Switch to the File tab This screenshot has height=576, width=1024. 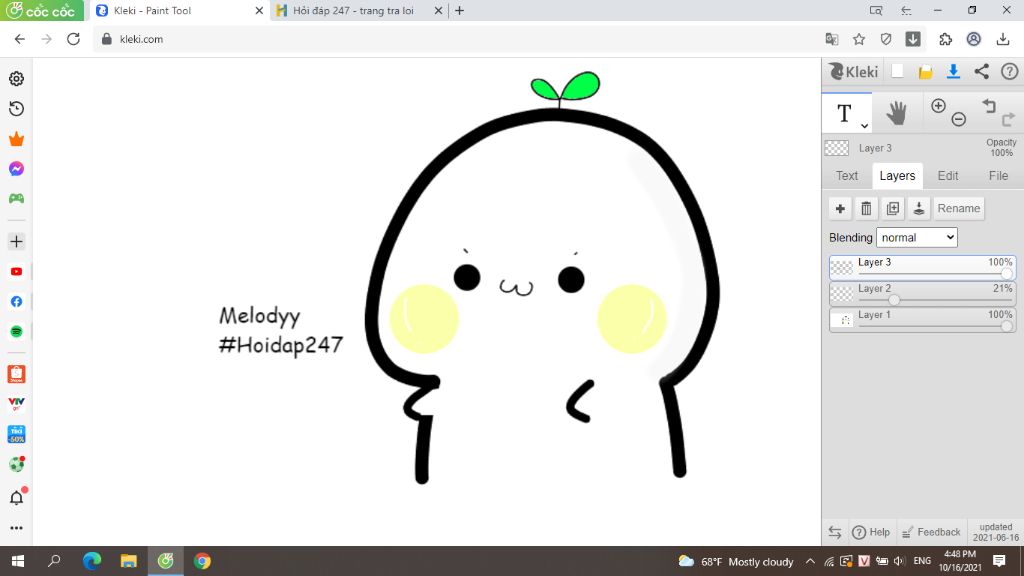click(998, 176)
